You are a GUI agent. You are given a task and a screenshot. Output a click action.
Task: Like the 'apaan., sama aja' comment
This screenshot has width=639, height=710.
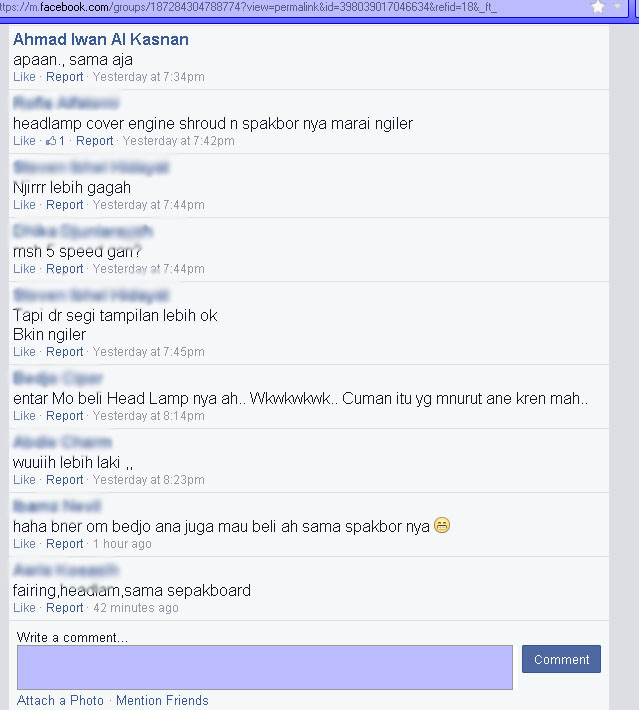(24, 77)
